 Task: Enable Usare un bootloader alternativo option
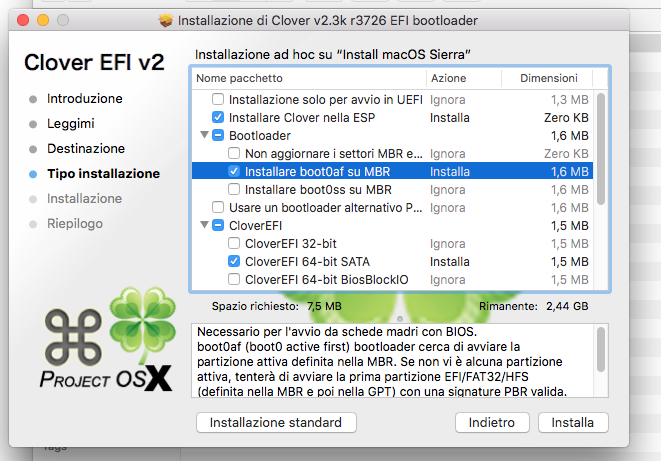coord(218,208)
